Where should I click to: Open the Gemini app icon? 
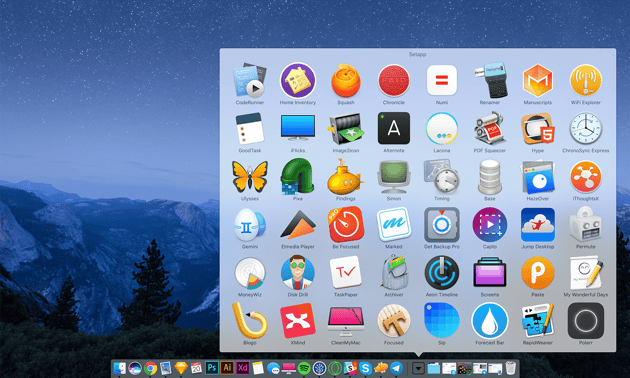[x=250, y=225]
